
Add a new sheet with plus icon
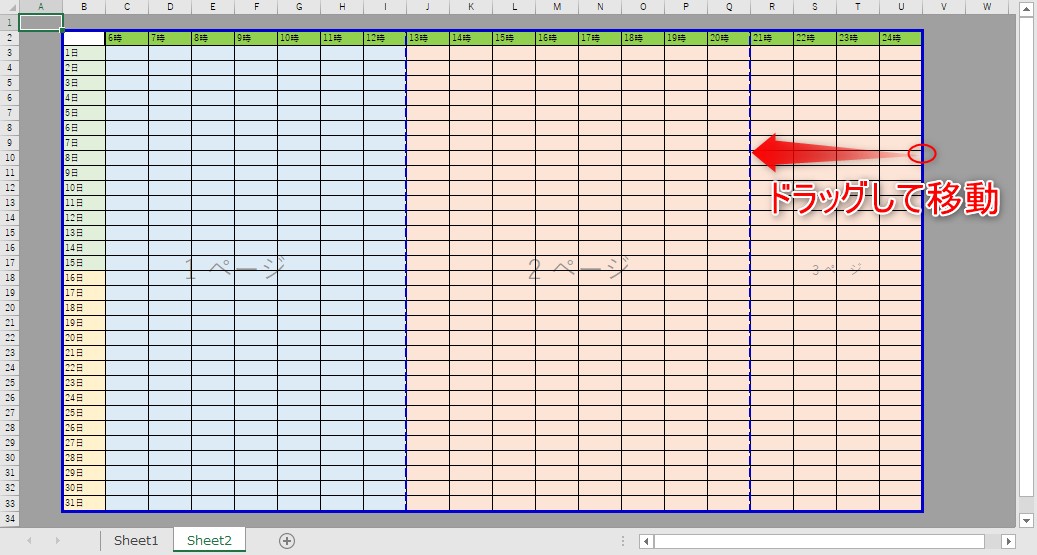click(287, 541)
